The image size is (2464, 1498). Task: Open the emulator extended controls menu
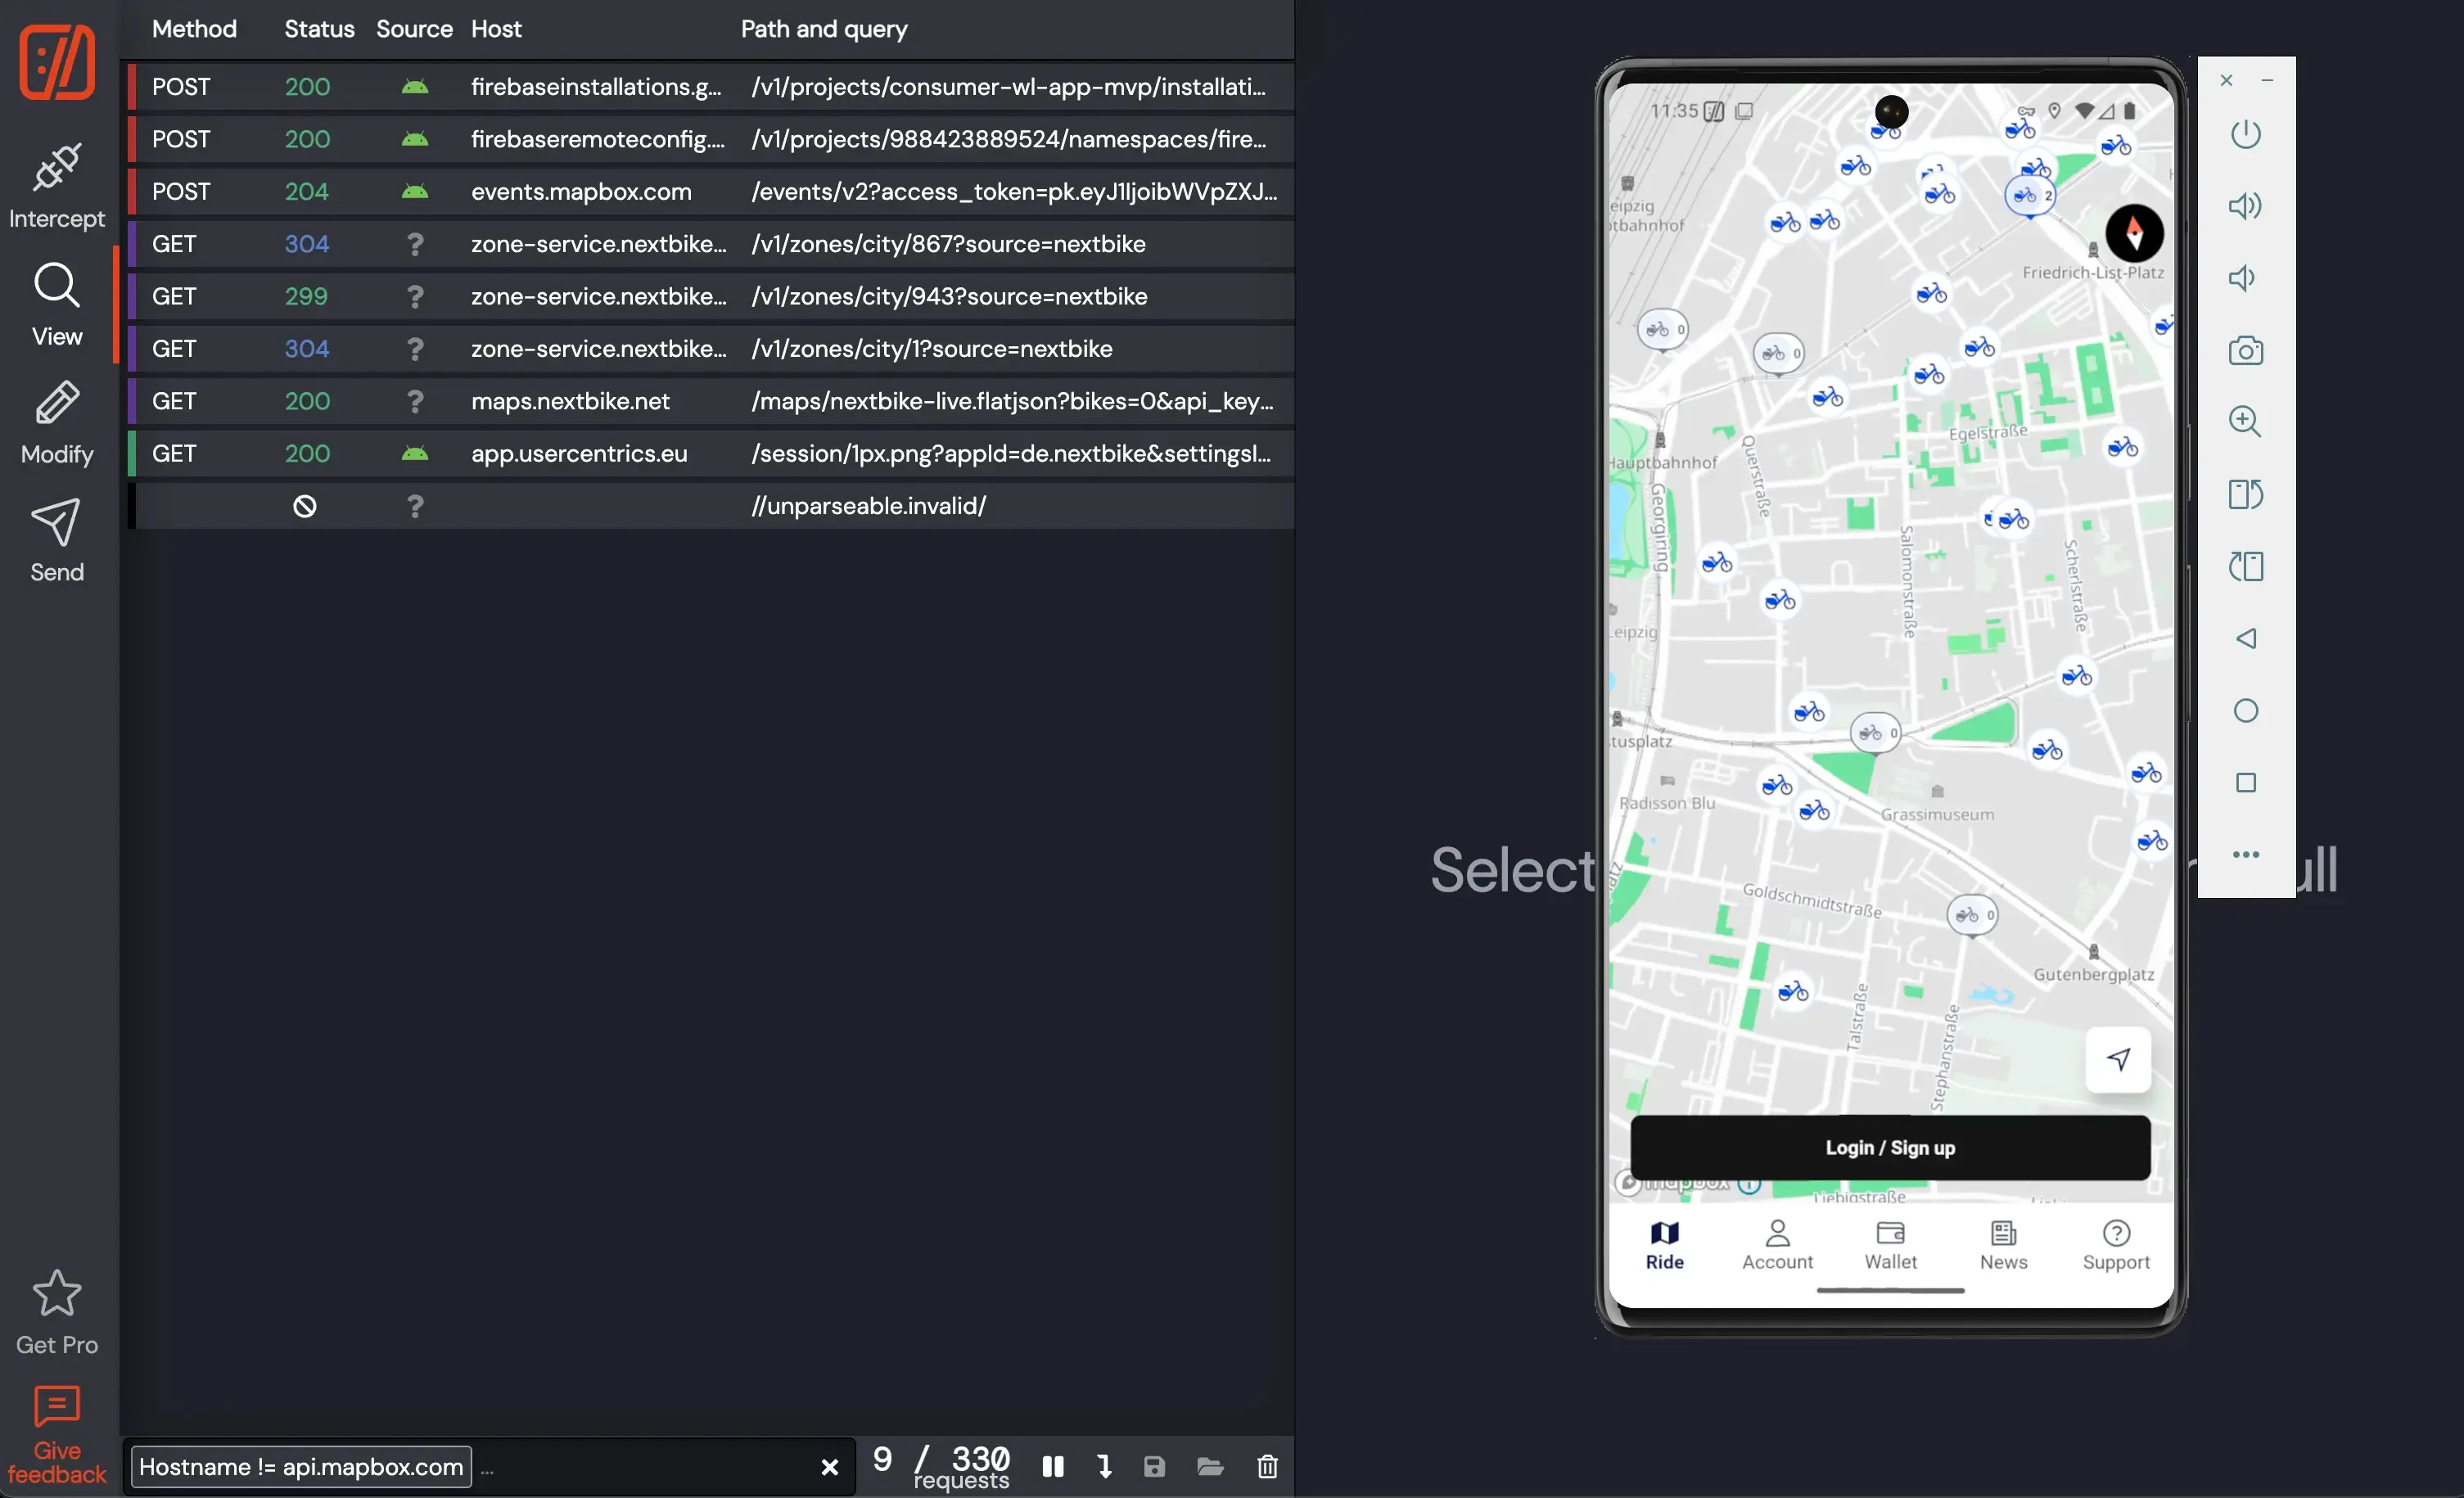2246,854
